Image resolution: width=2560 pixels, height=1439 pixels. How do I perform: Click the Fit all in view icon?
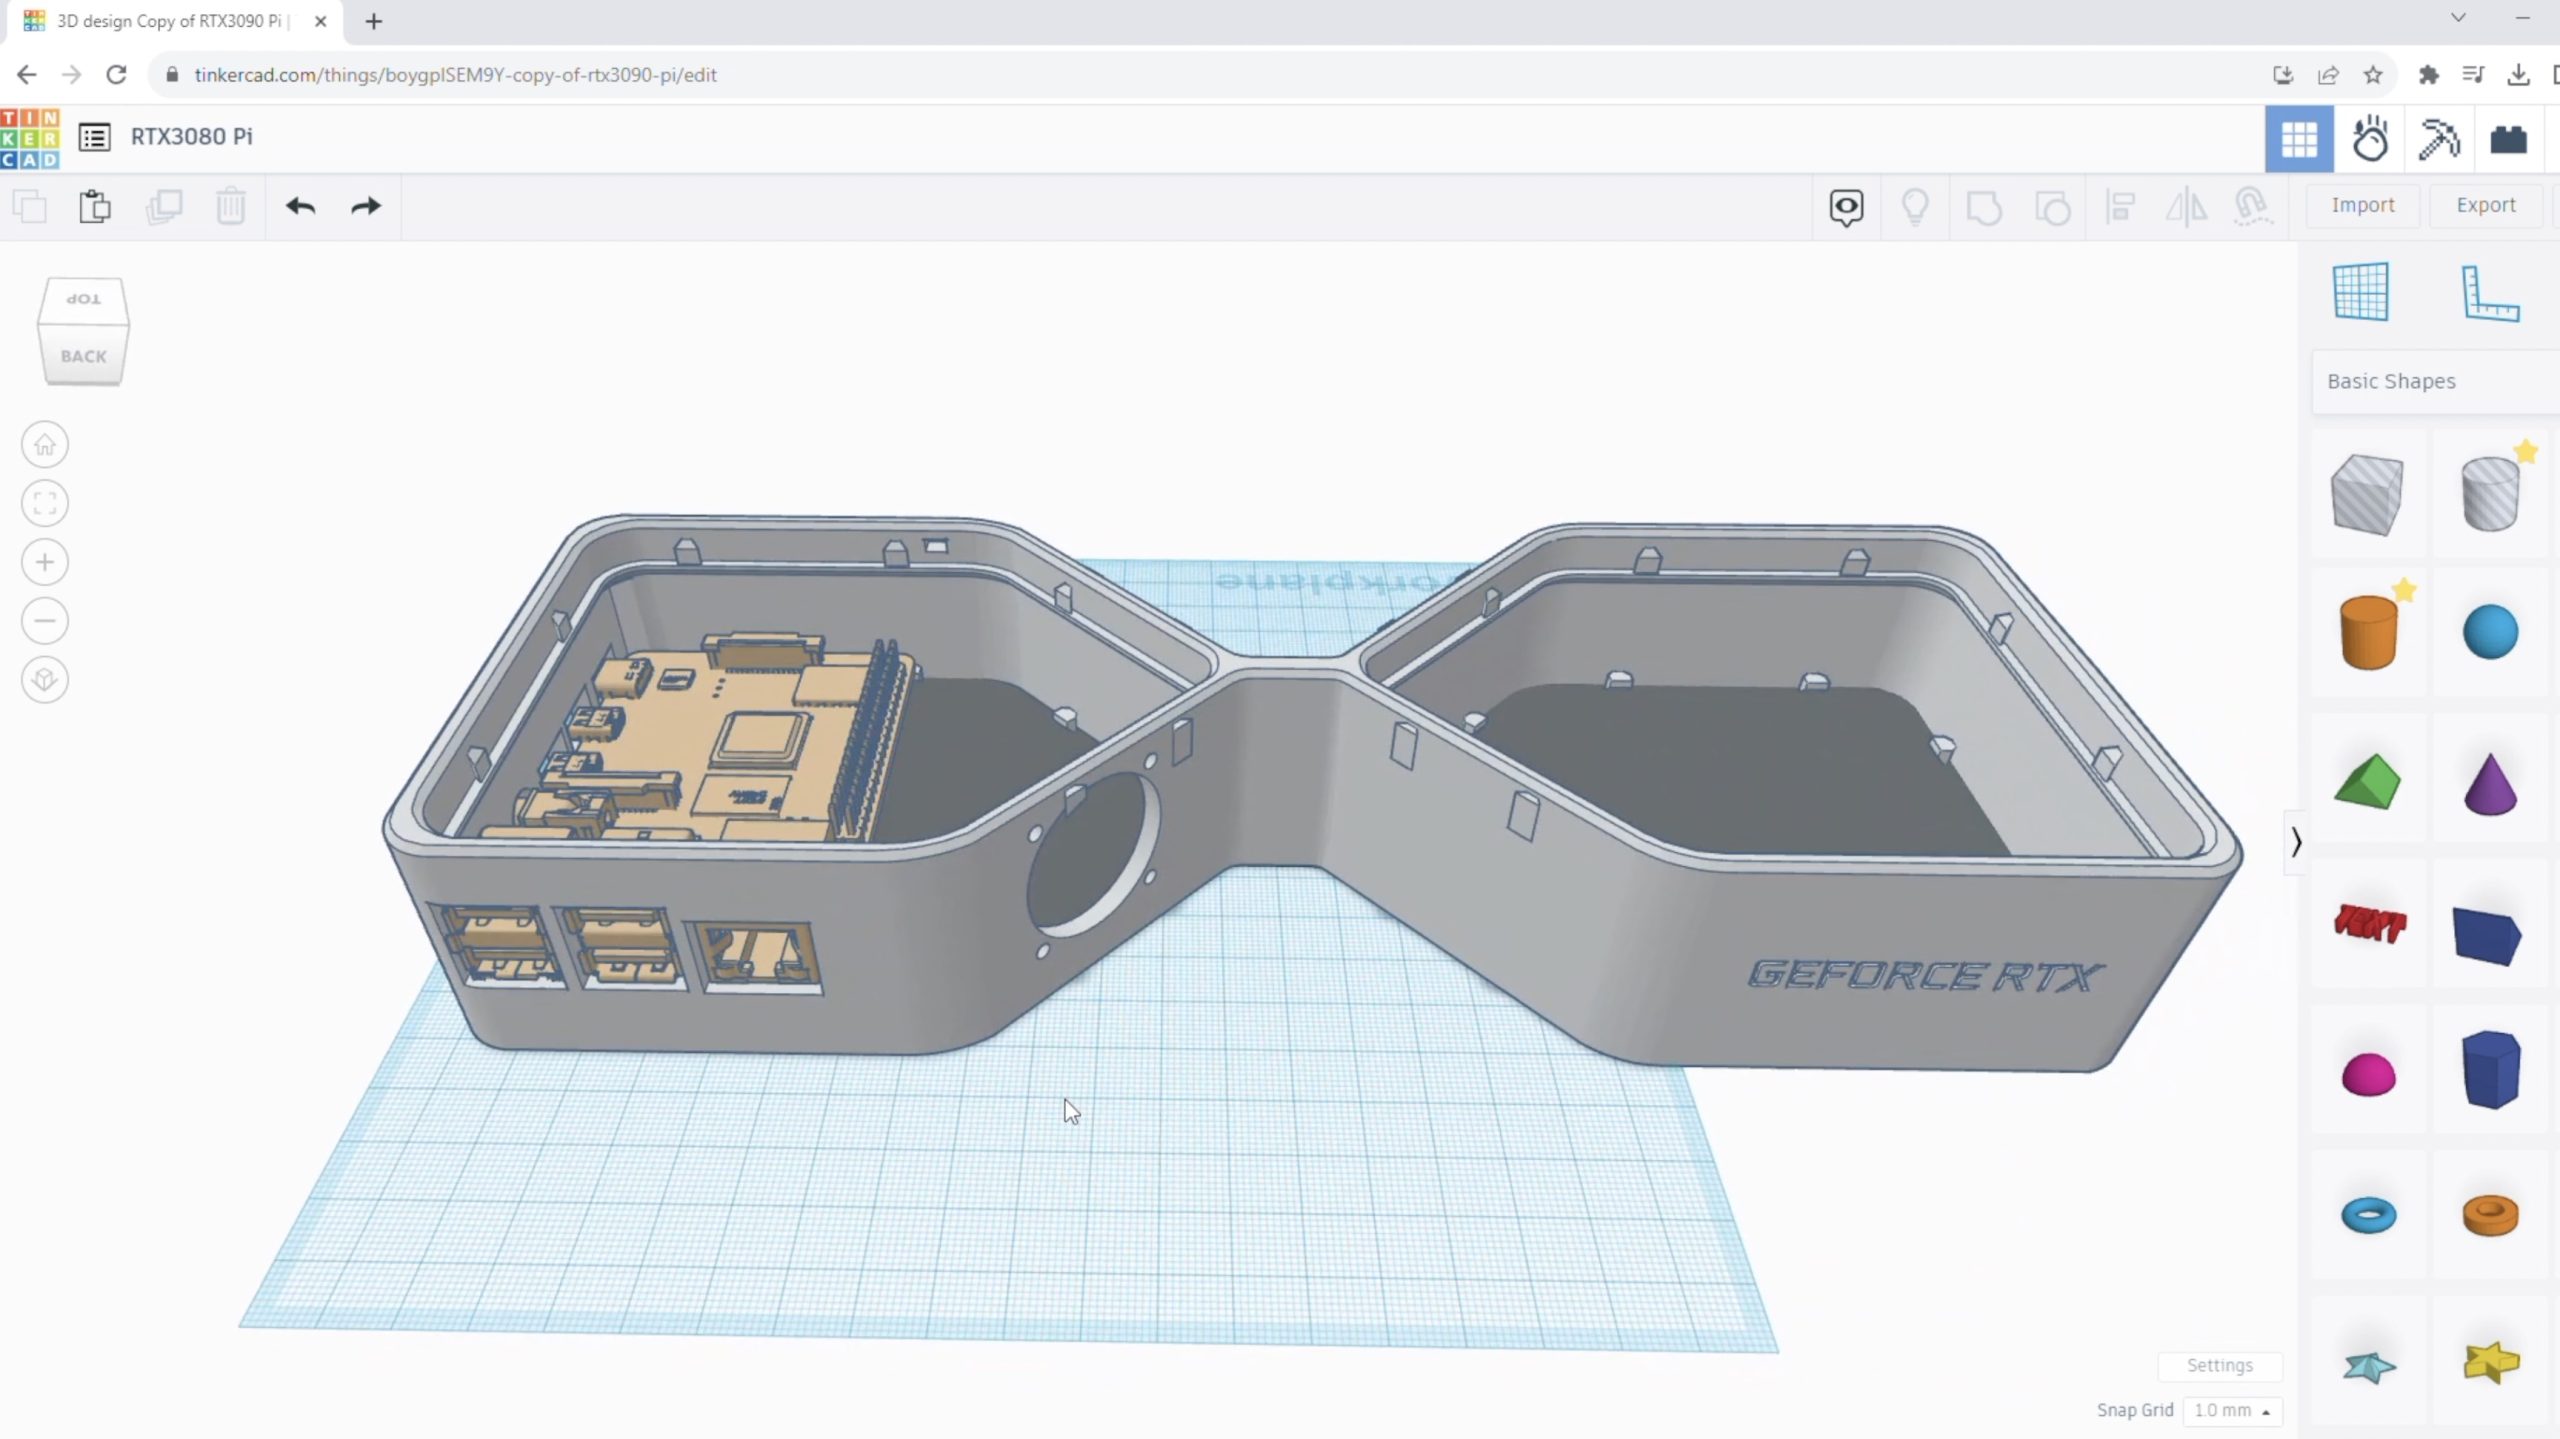click(45, 503)
